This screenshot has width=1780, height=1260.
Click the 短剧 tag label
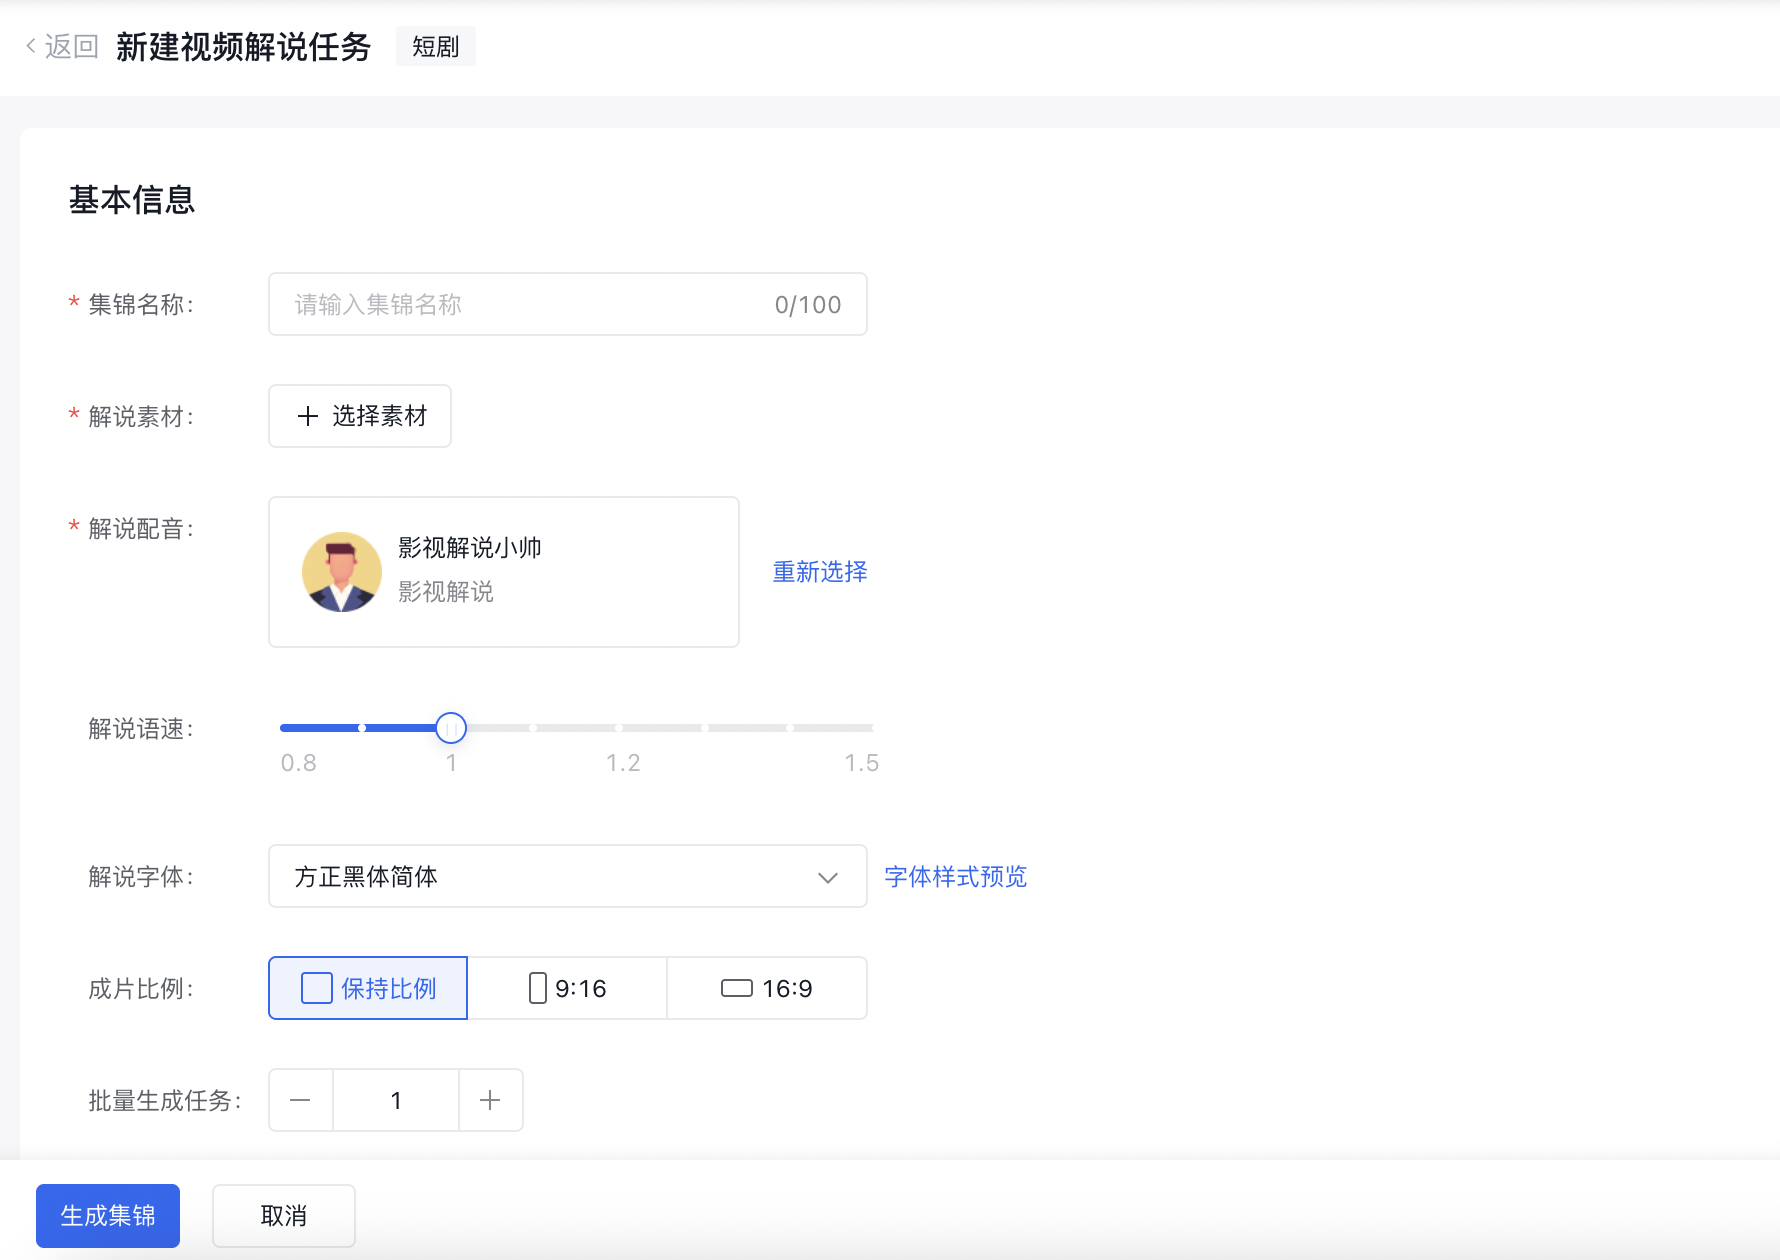coord(435,47)
